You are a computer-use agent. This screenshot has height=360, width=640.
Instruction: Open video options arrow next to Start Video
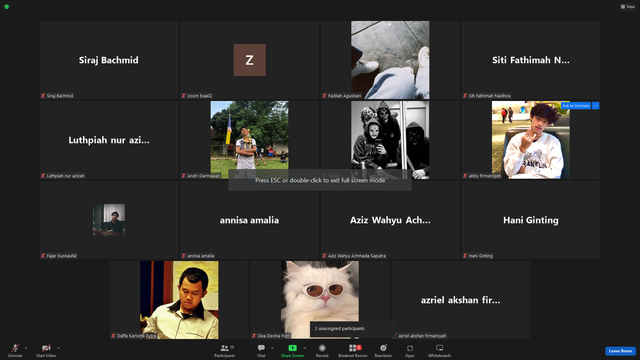(x=59, y=348)
